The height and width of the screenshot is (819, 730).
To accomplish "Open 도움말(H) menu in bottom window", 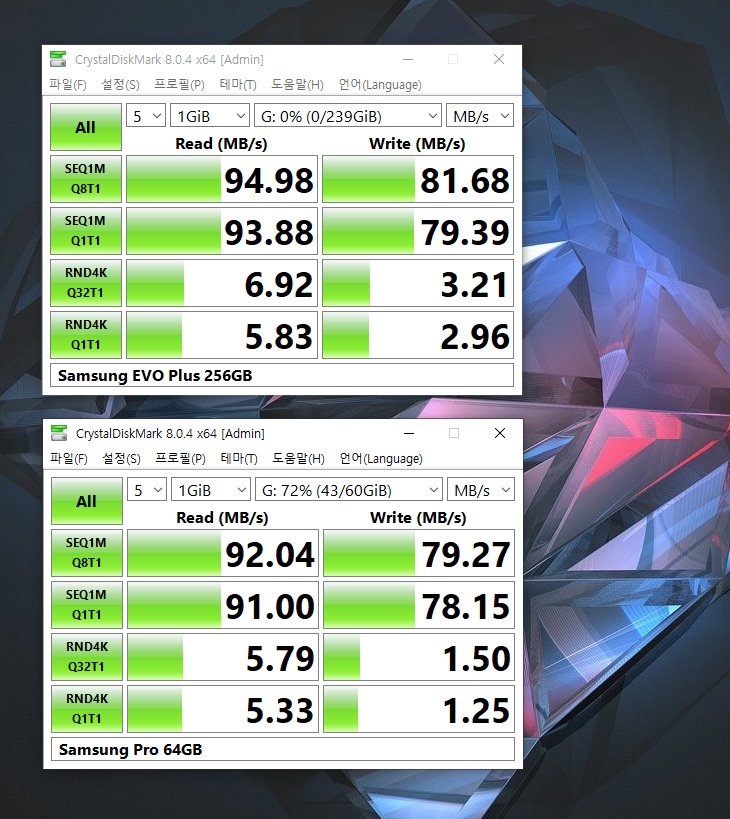I will coord(299,459).
